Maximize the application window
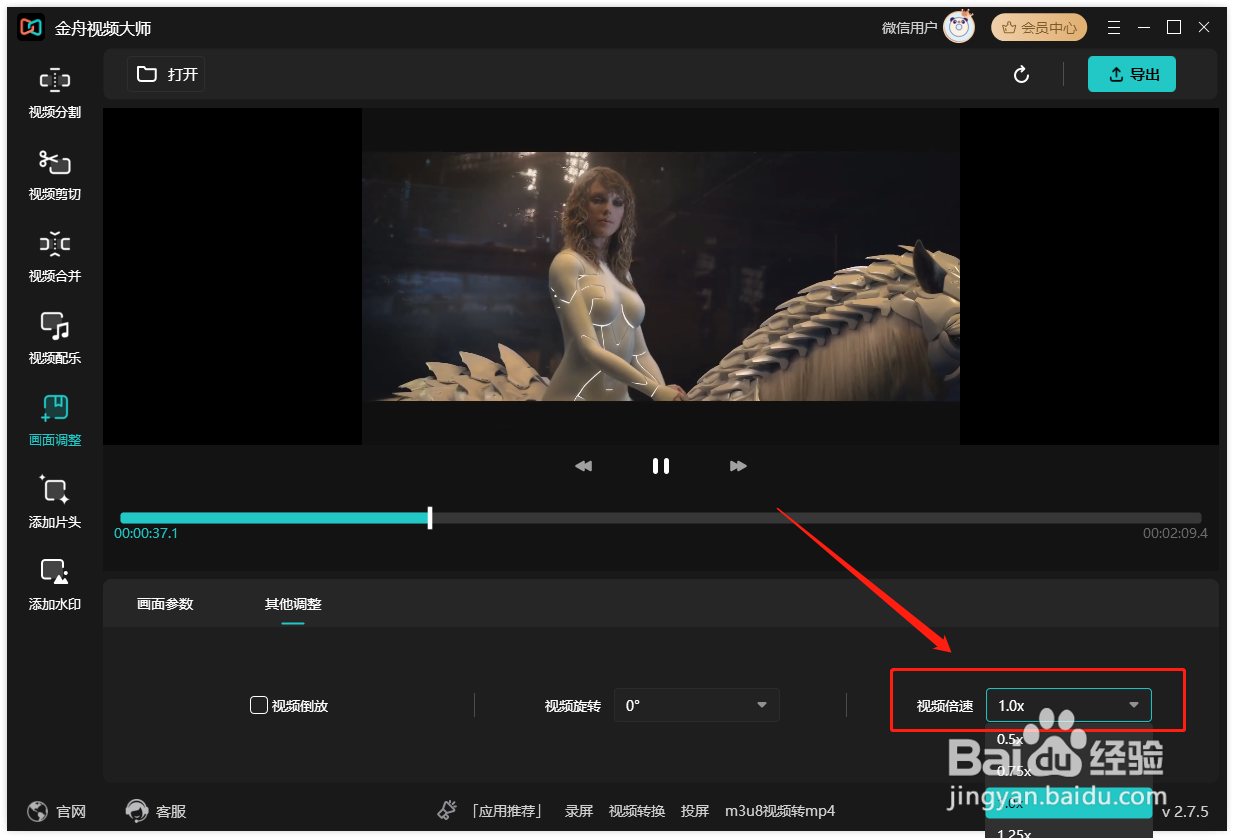This screenshot has width=1234, height=839. point(1174,28)
